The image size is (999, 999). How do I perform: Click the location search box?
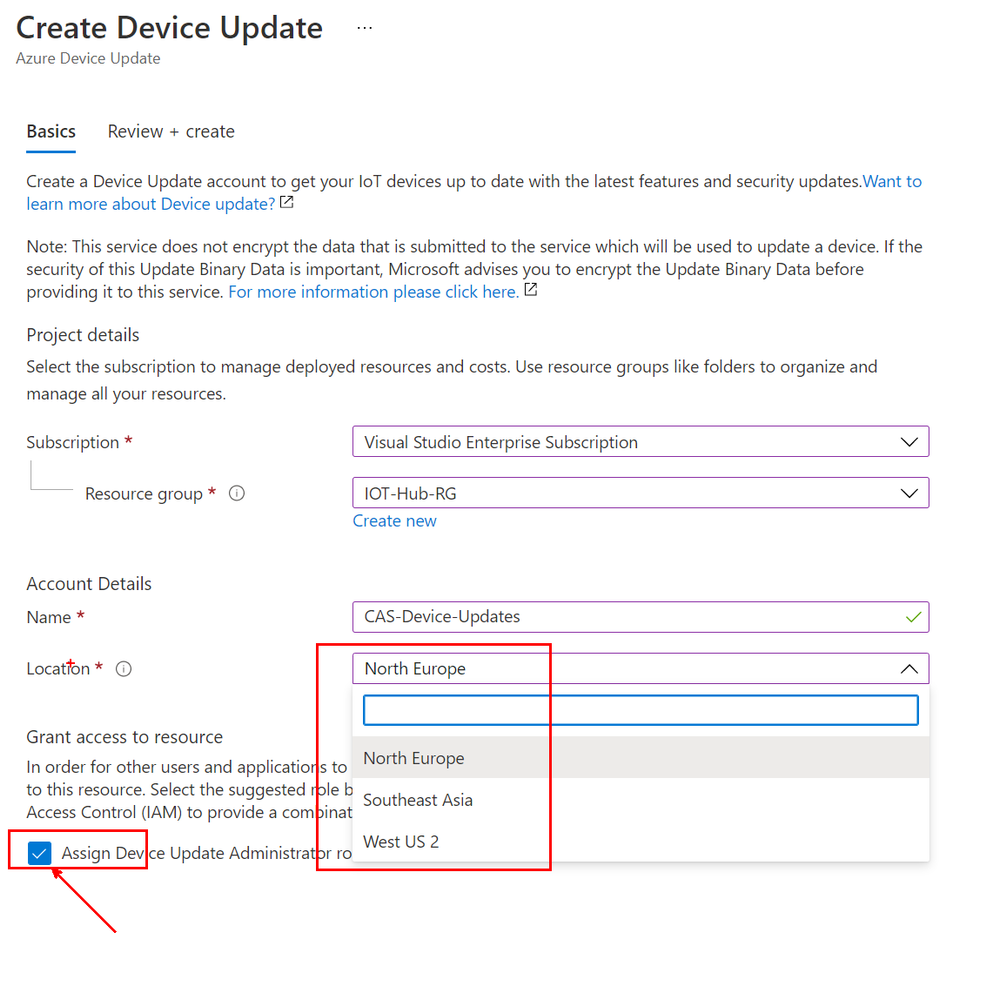[640, 710]
